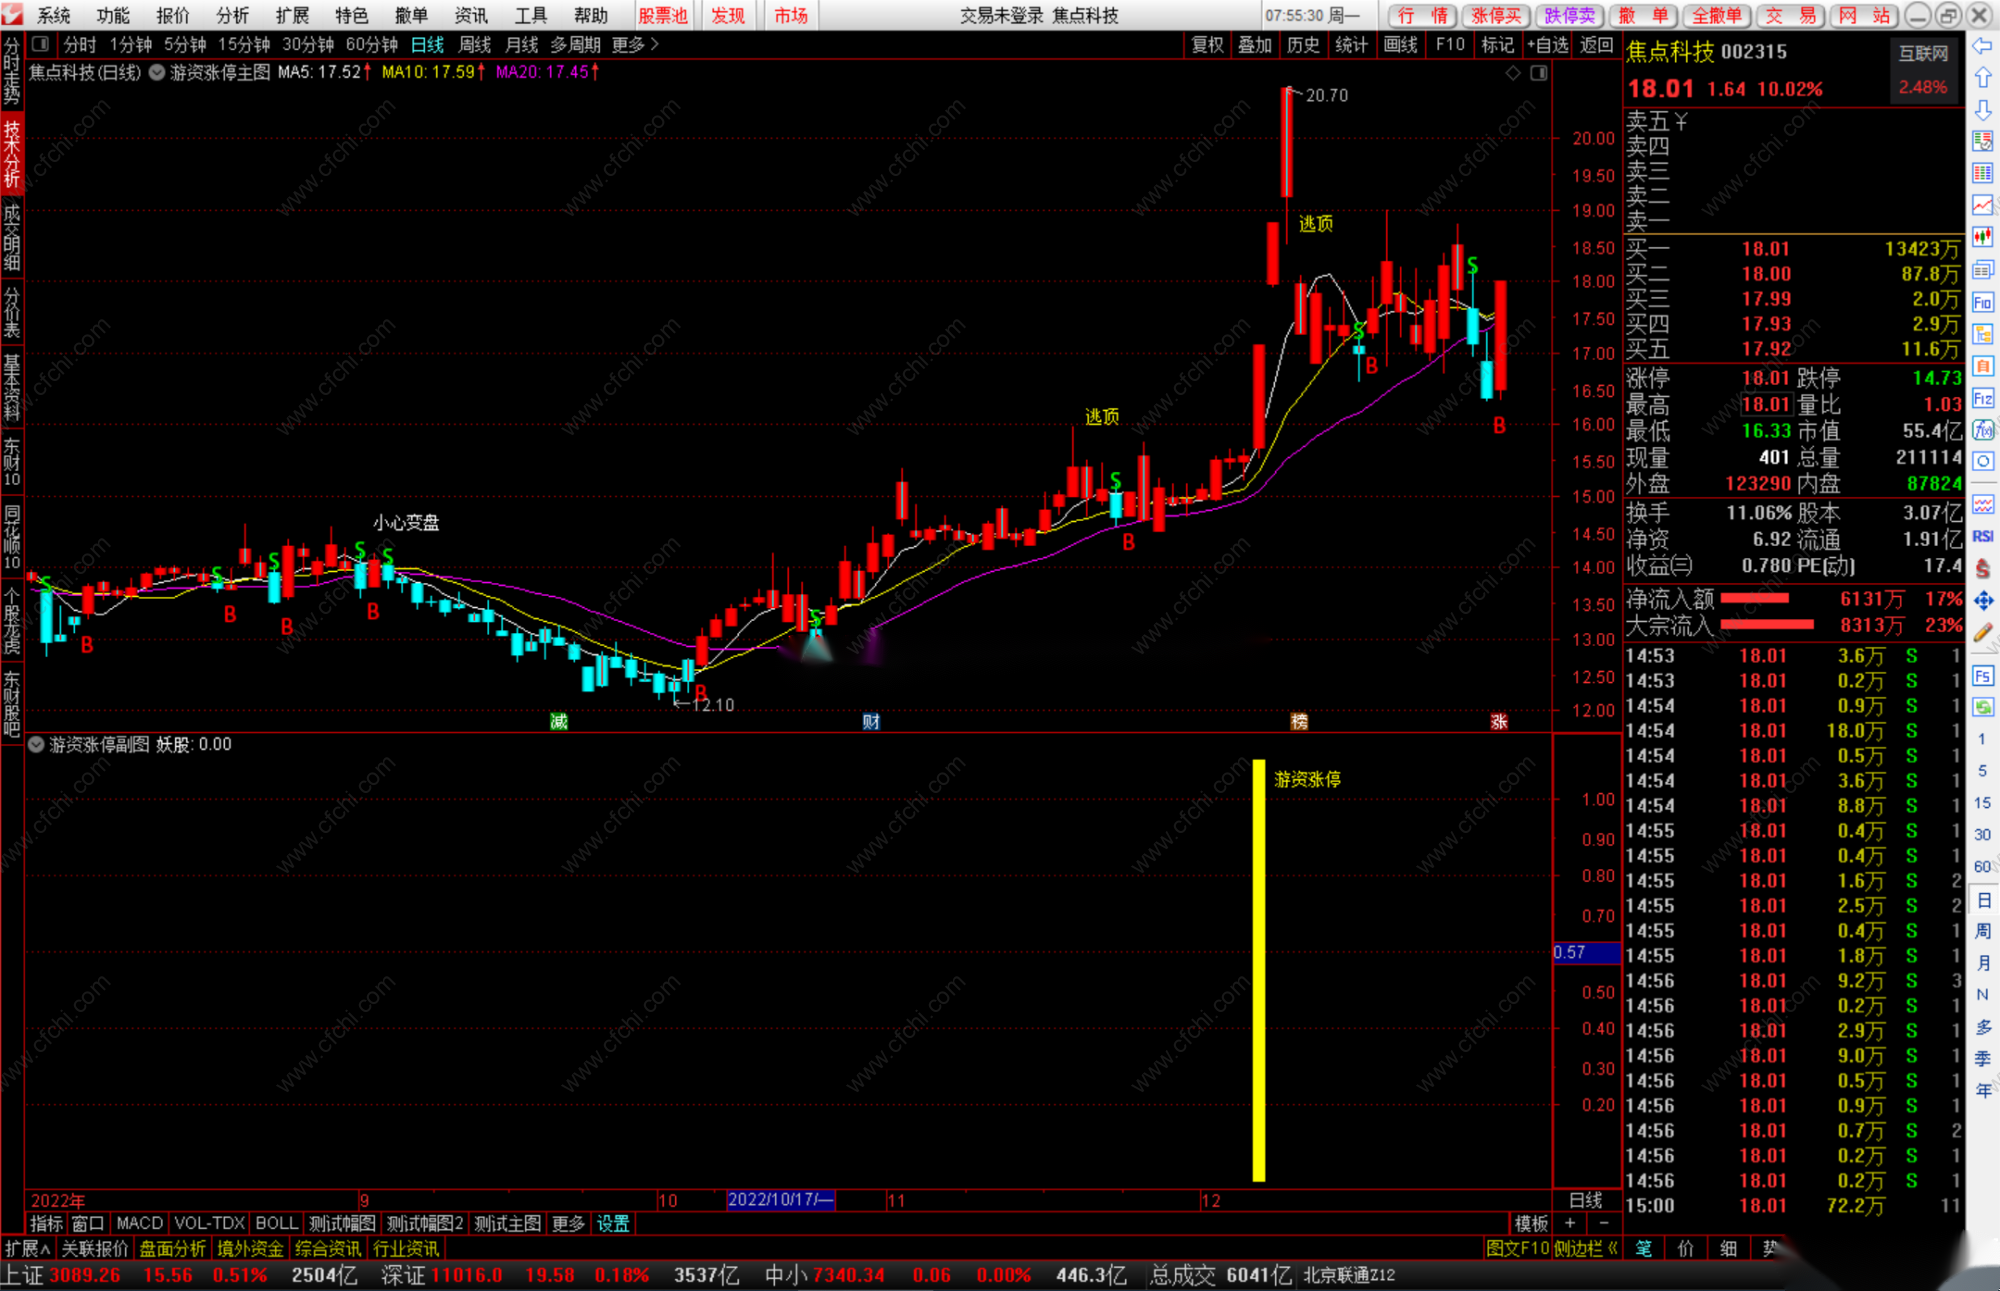Image resolution: width=2000 pixels, height=1291 pixels.
Task: Open the 分析 menu
Action: point(232,15)
